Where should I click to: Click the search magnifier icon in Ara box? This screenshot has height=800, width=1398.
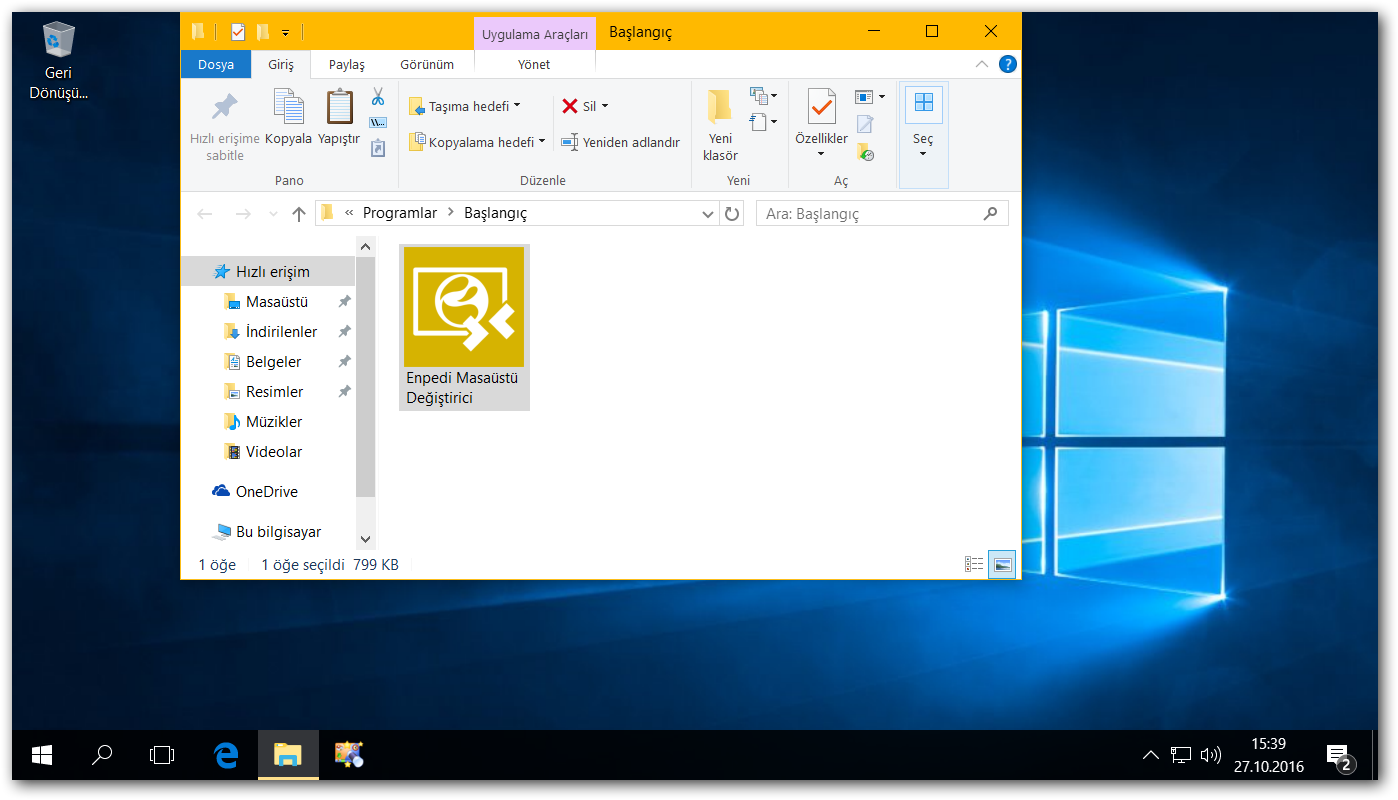991,213
